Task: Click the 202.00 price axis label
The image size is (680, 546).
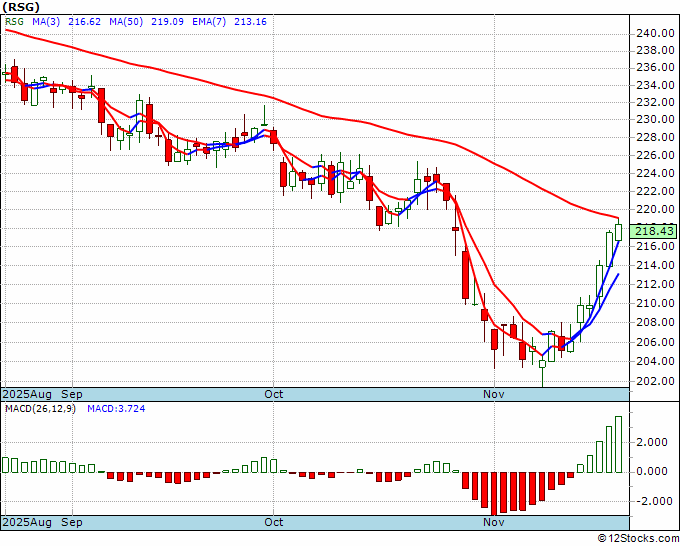Action: (655, 381)
